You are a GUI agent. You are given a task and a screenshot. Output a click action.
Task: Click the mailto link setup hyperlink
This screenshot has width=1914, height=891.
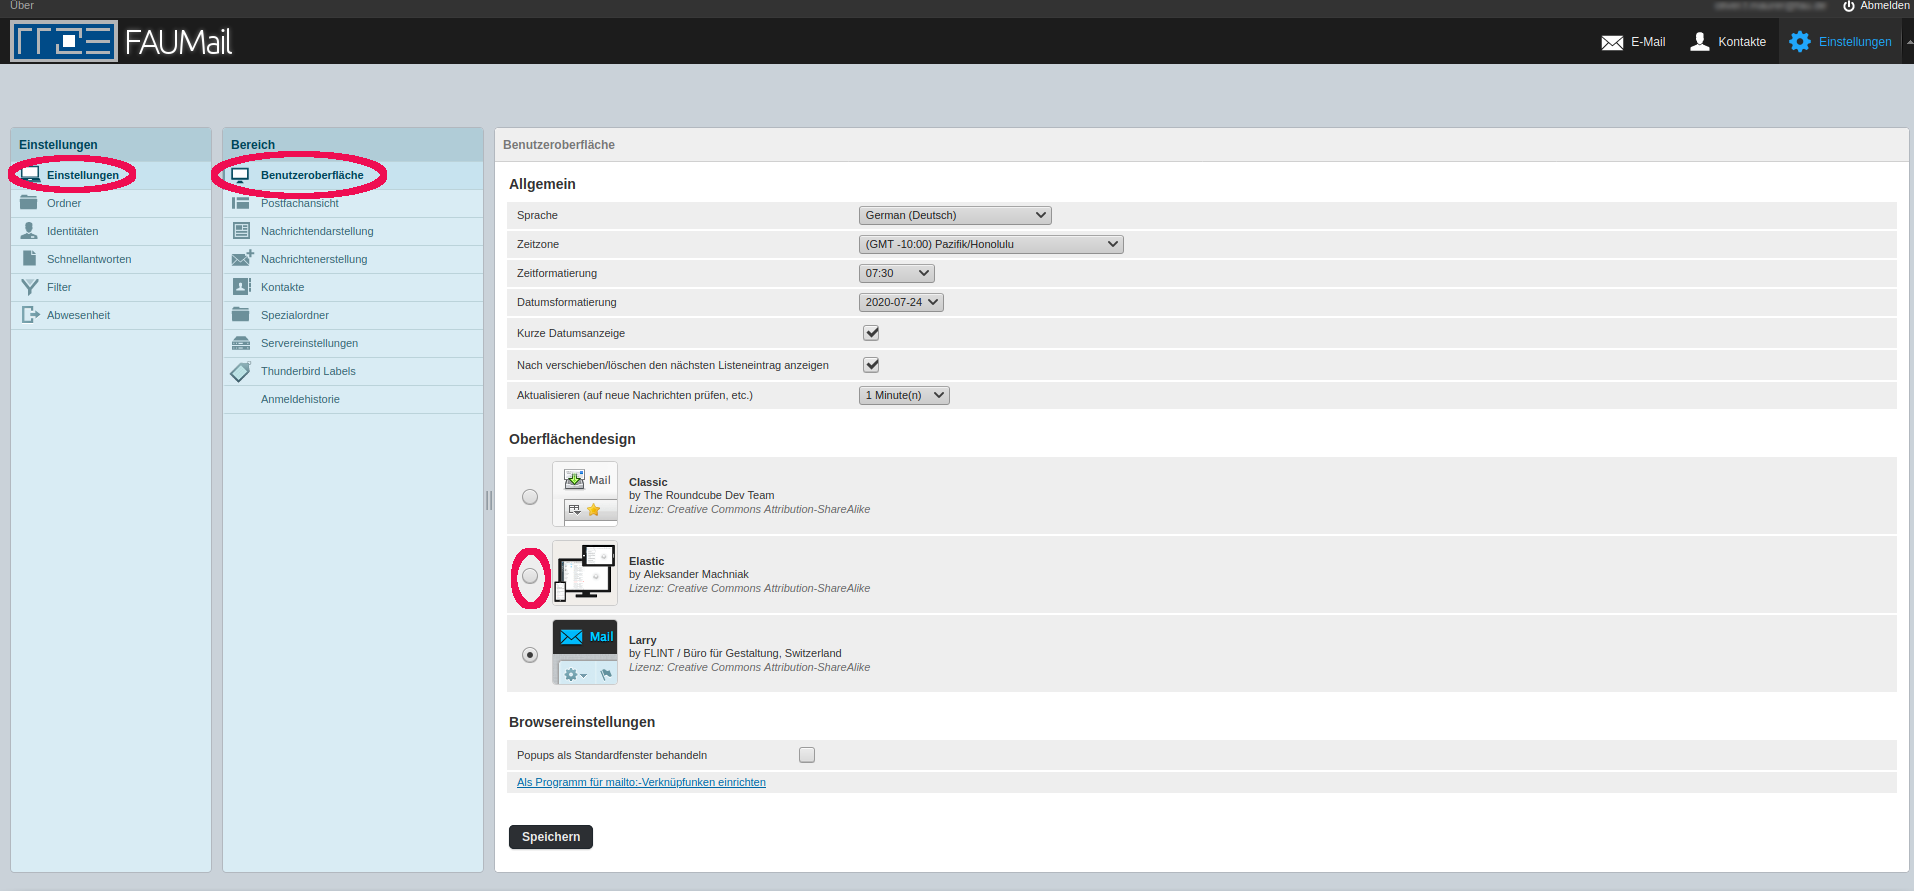(x=641, y=782)
